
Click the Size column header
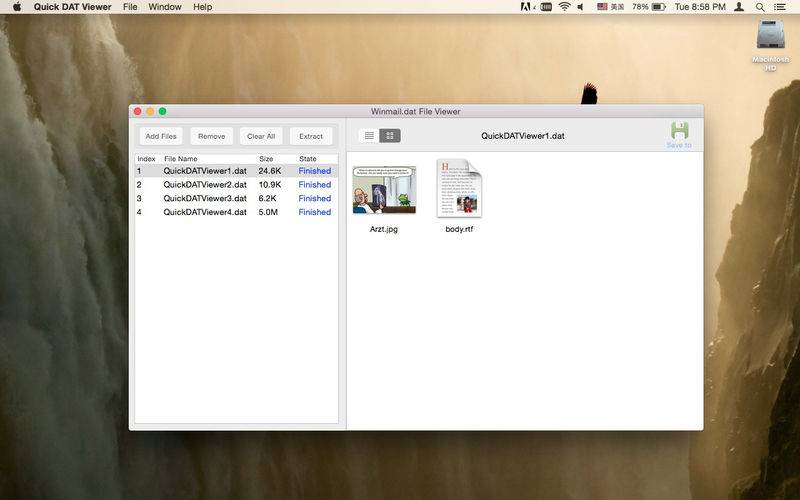[x=266, y=159]
